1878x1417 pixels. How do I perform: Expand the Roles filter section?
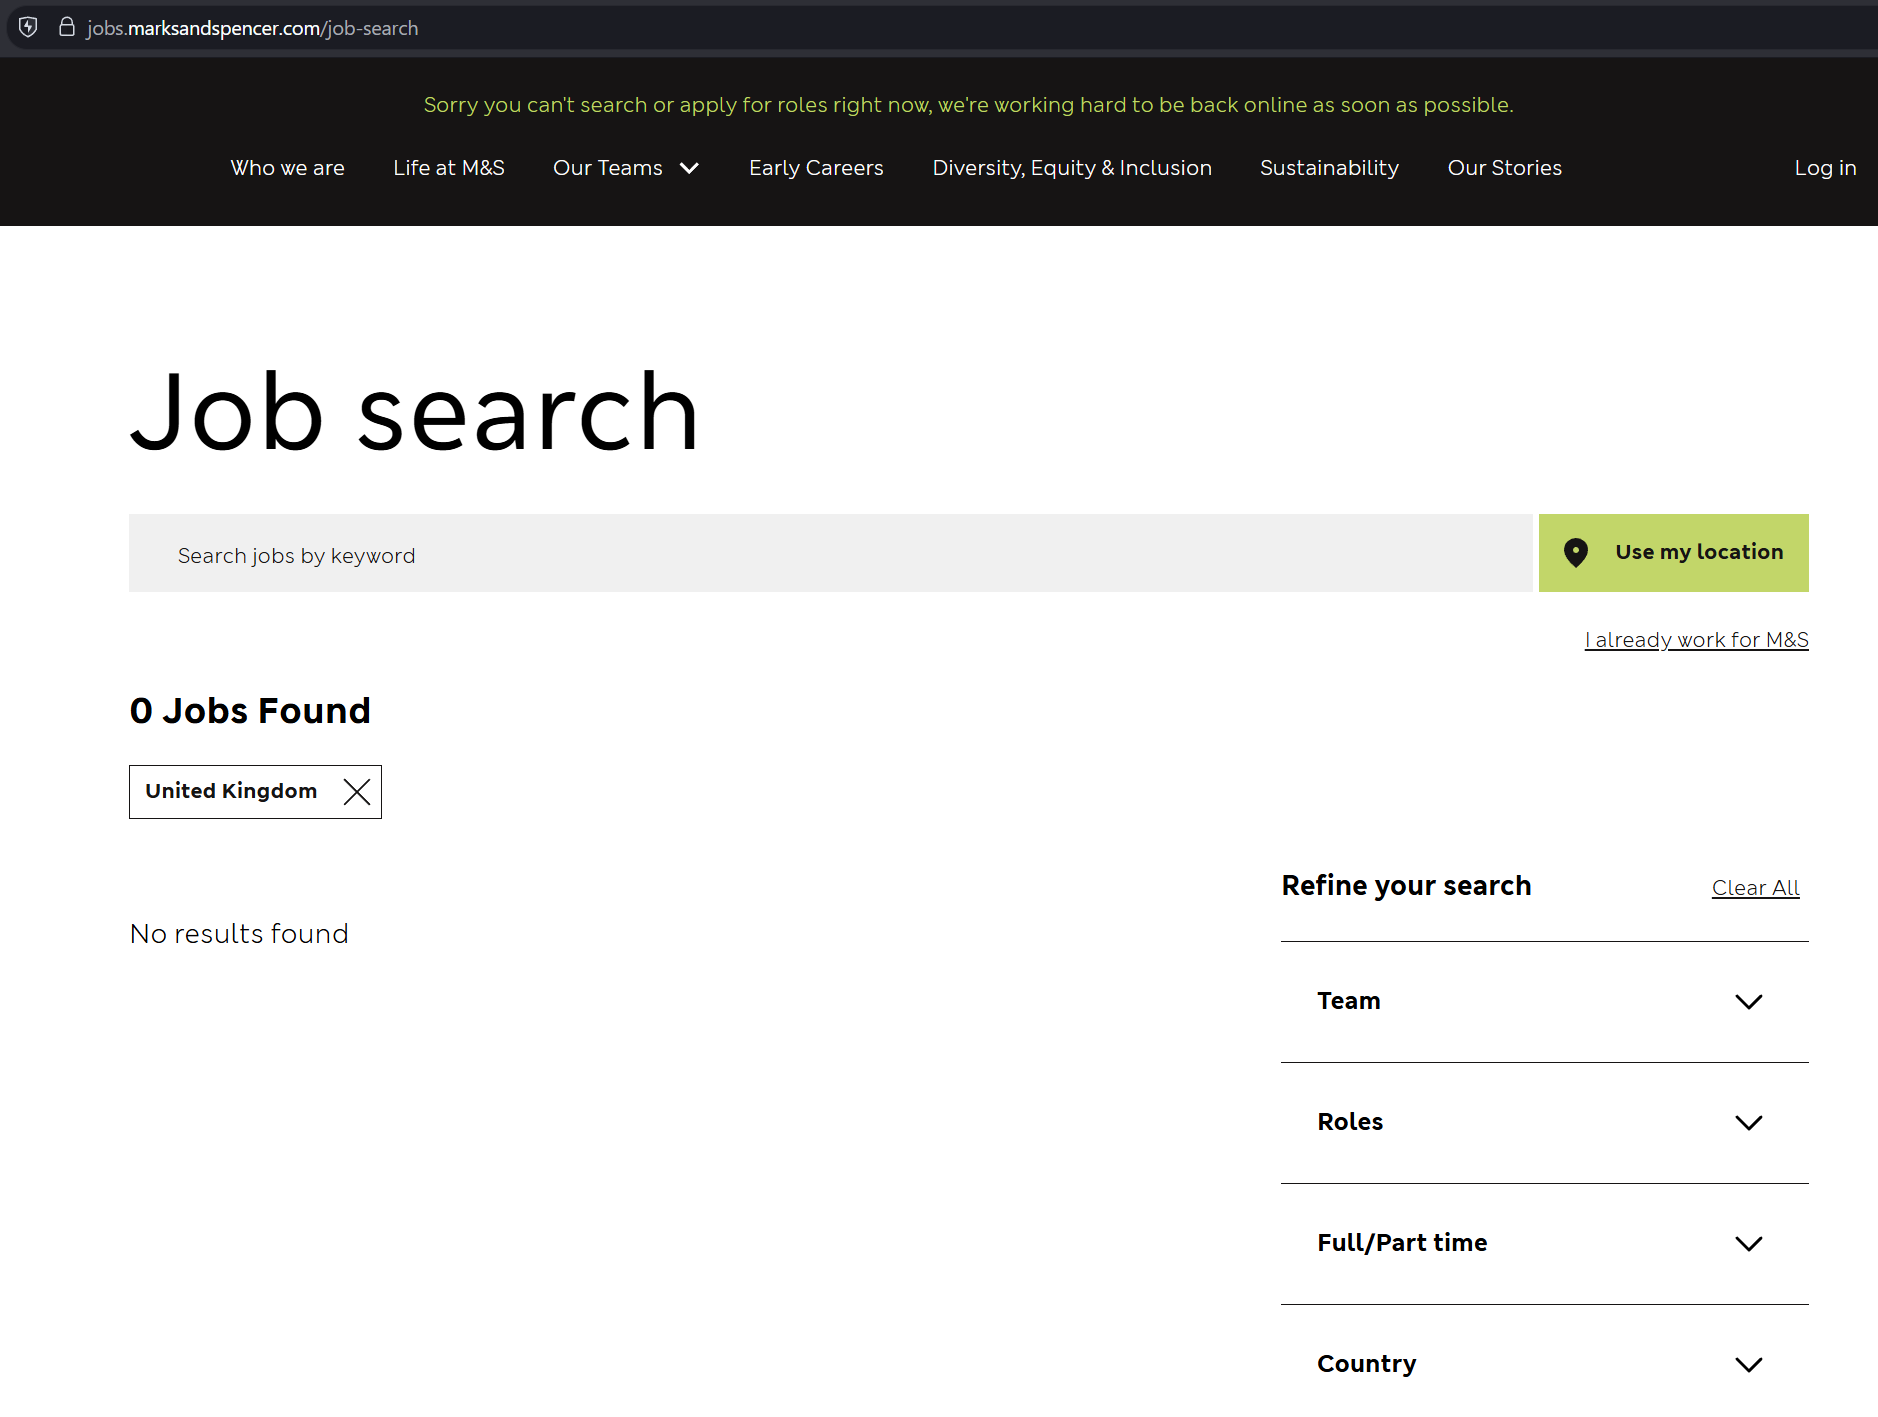click(x=1748, y=1123)
